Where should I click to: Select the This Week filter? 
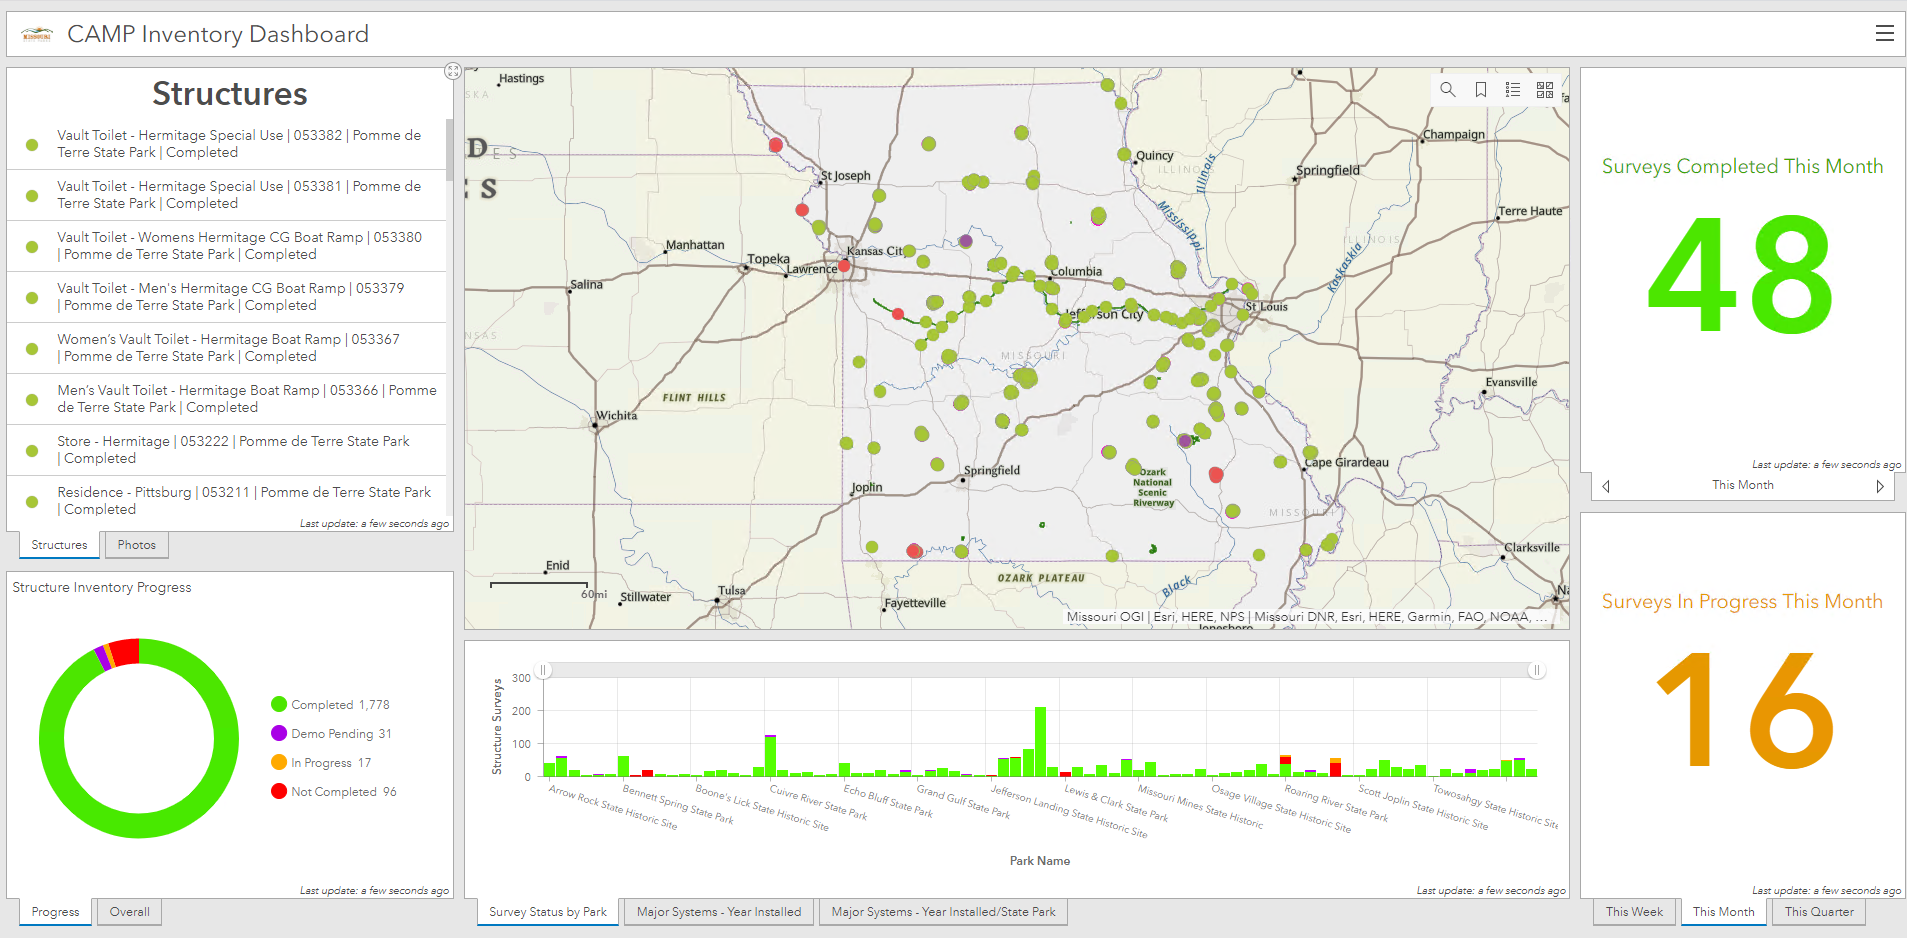pos(1634,911)
